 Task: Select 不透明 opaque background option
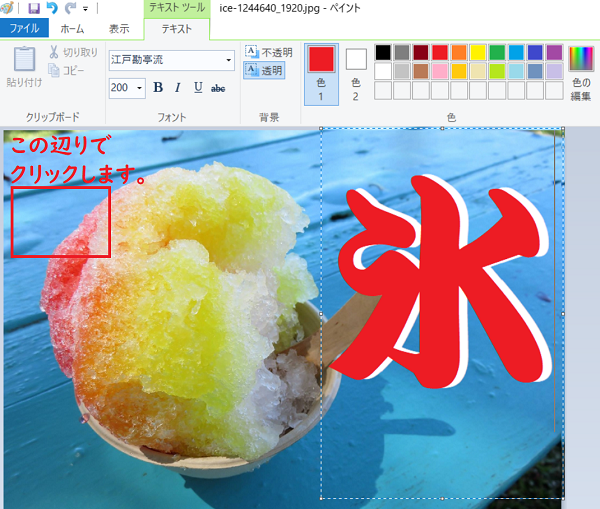click(x=269, y=52)
